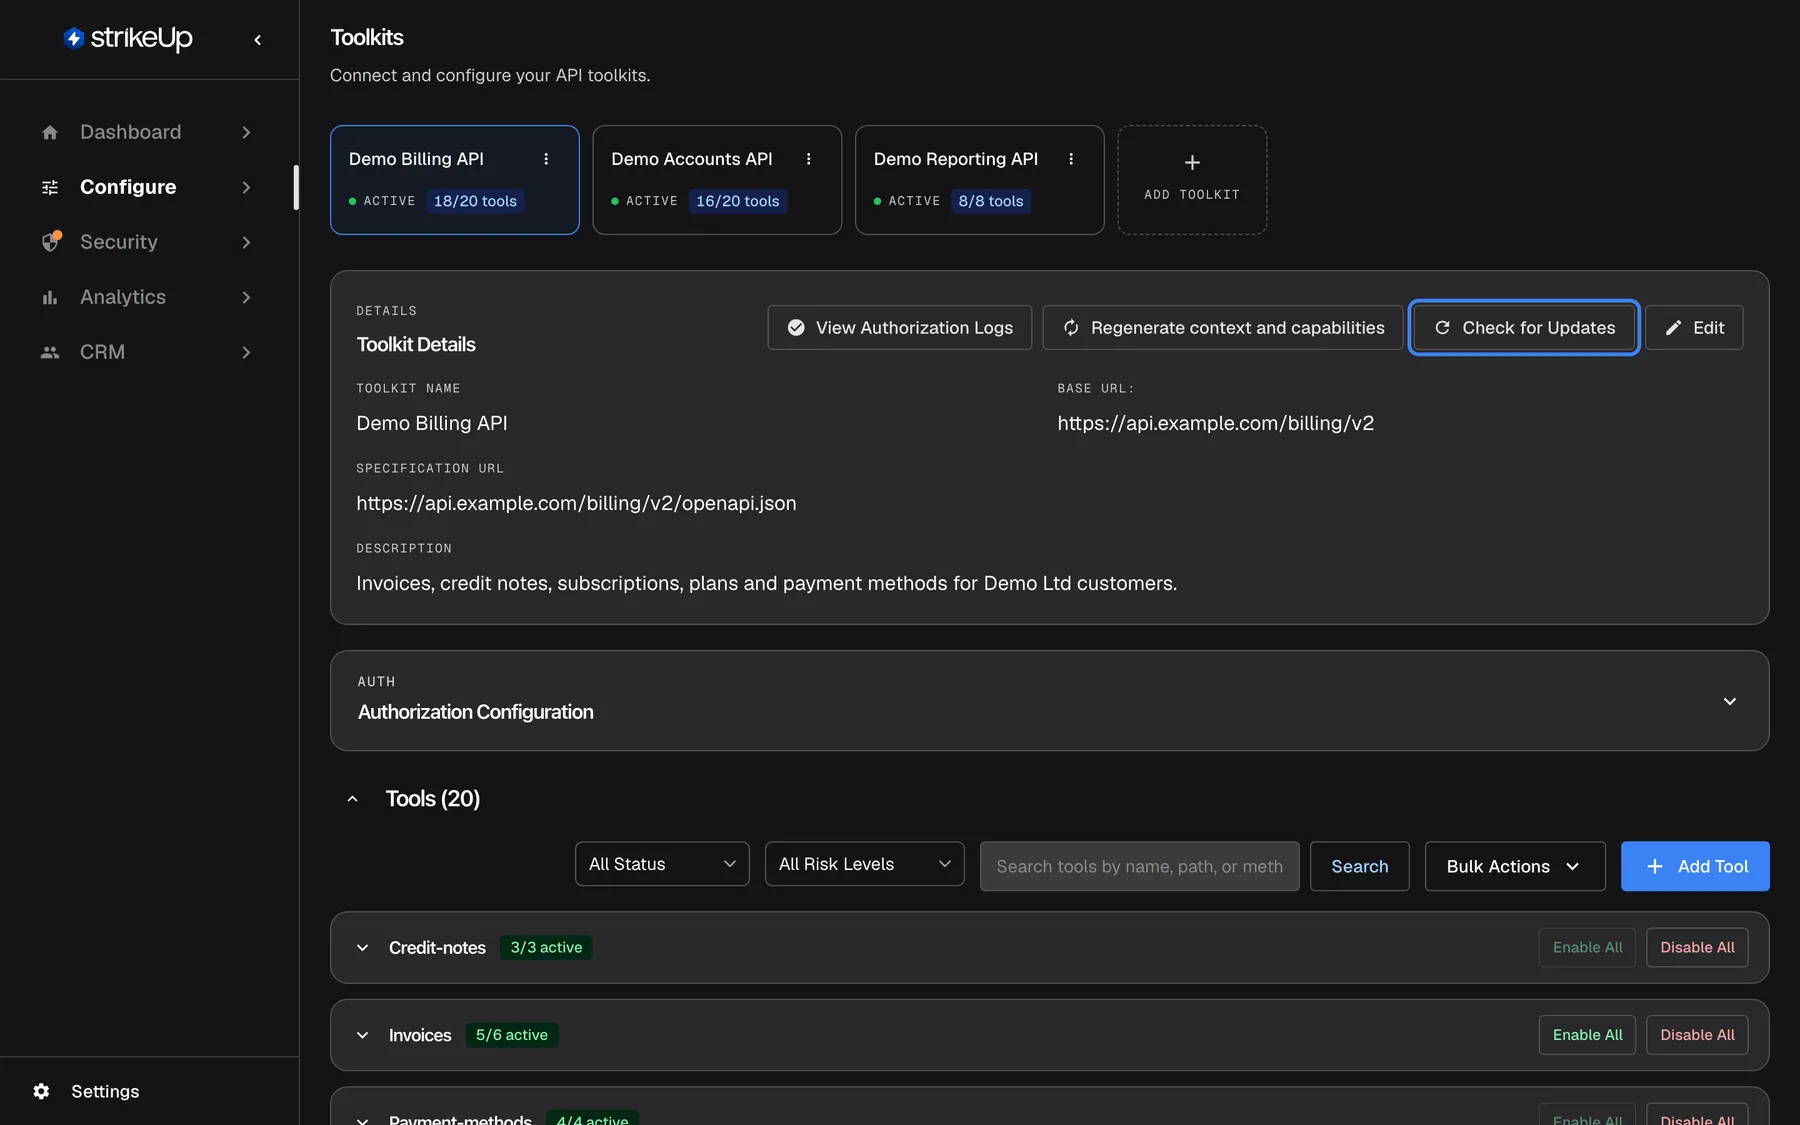Viewport: 1800px width, 1125px height.
Task: Open Demo Accounts API options menu
Action: pyautogui.click(x=809, y=159)
